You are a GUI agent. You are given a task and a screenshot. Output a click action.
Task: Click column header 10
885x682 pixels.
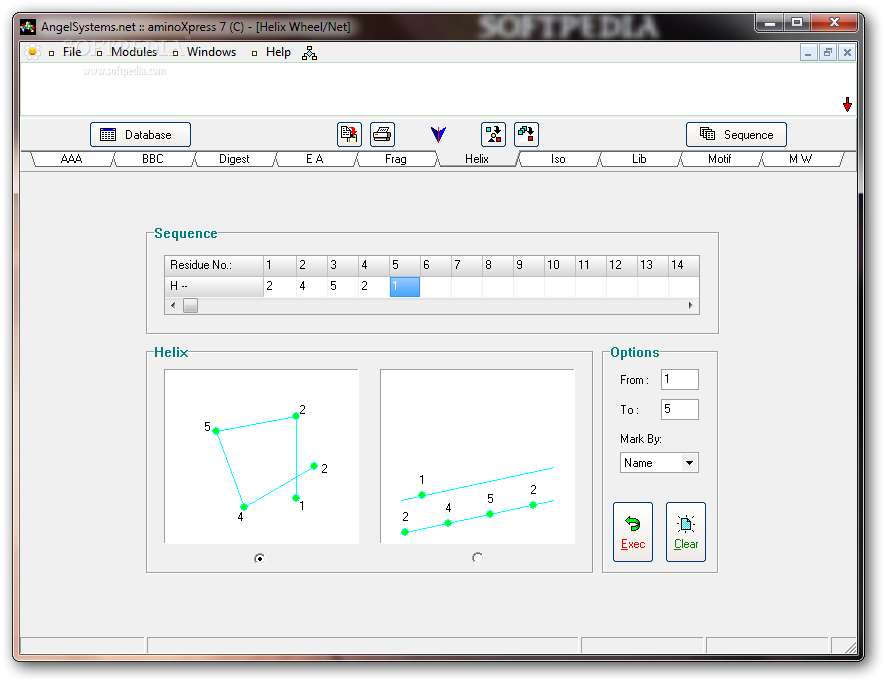pyautogui.click(x=560, y=265)
